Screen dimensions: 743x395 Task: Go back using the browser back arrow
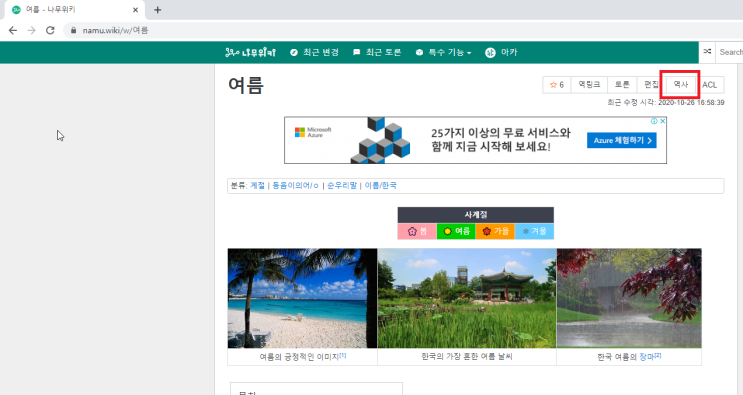coord(13,30)
